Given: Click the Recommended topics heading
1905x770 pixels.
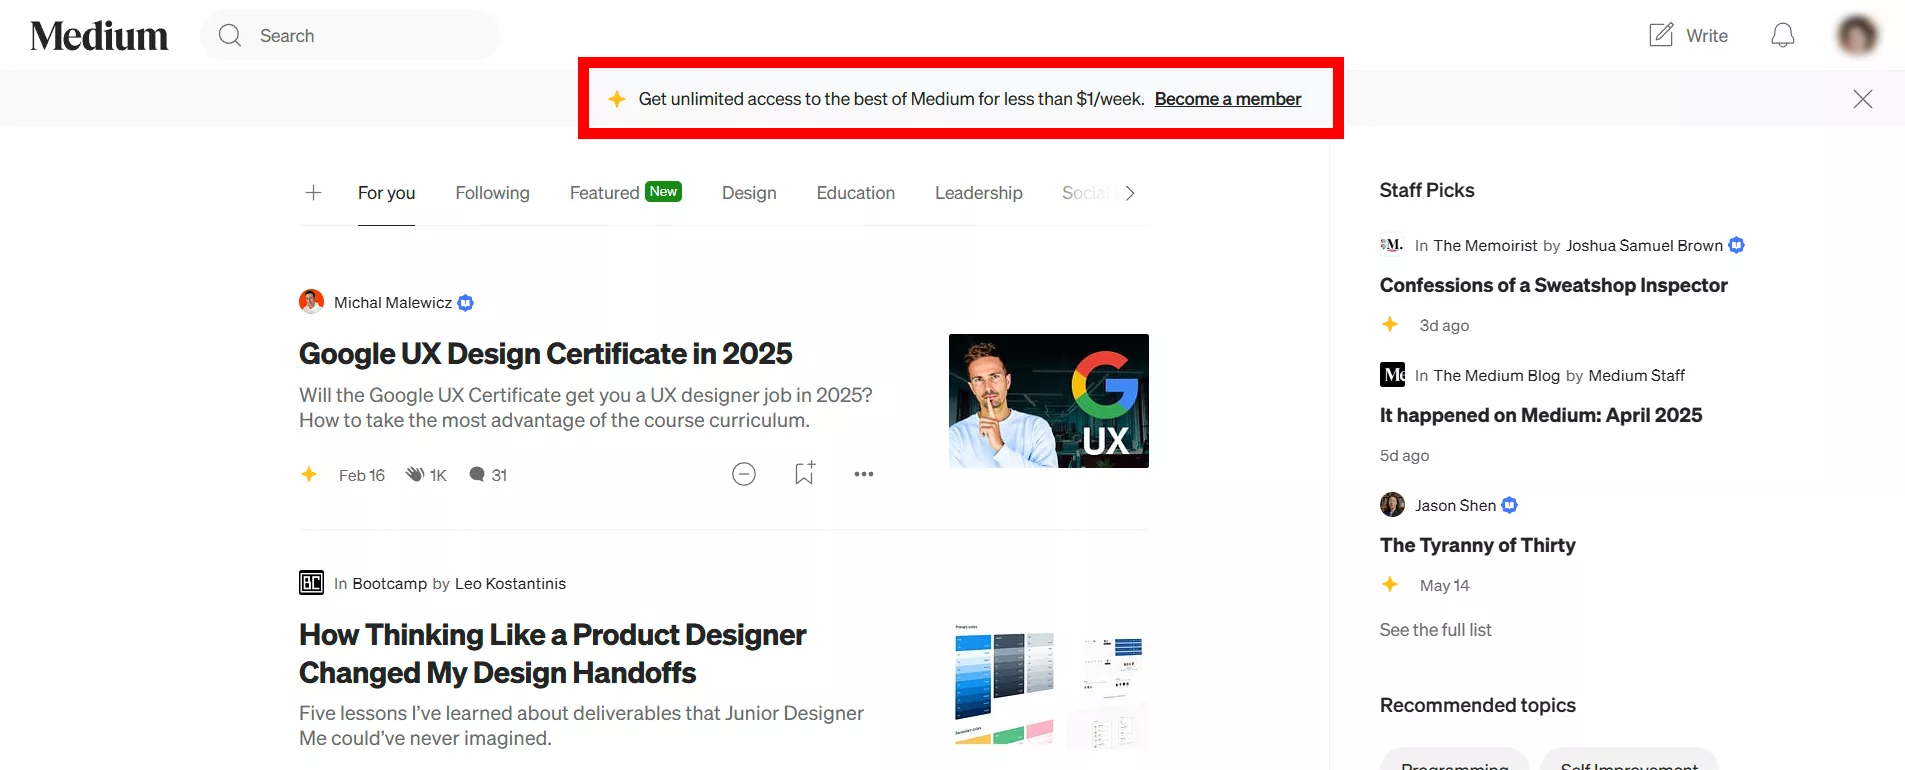Looking at the screenshot, I should point(1477,705).
